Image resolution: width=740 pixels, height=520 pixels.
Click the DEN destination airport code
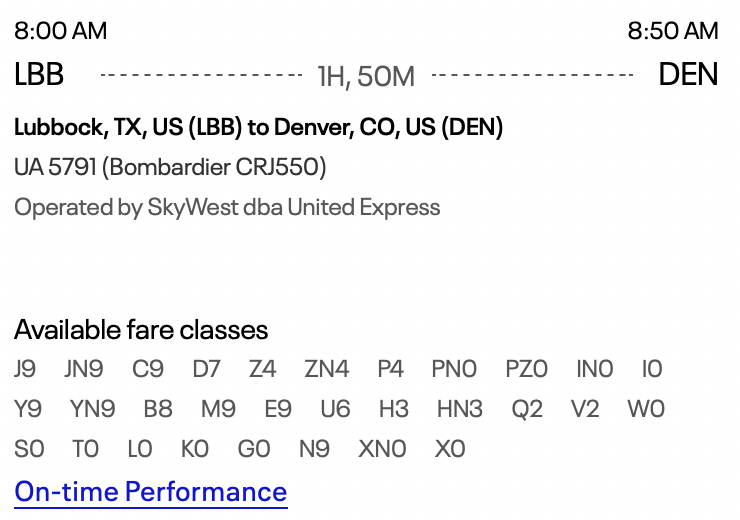(688, 75)
